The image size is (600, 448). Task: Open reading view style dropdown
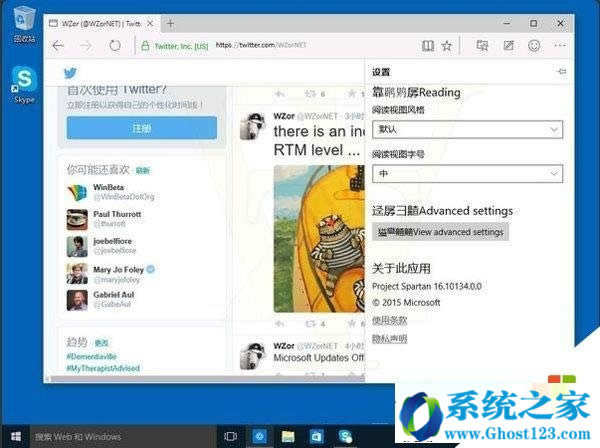point(467,129)
